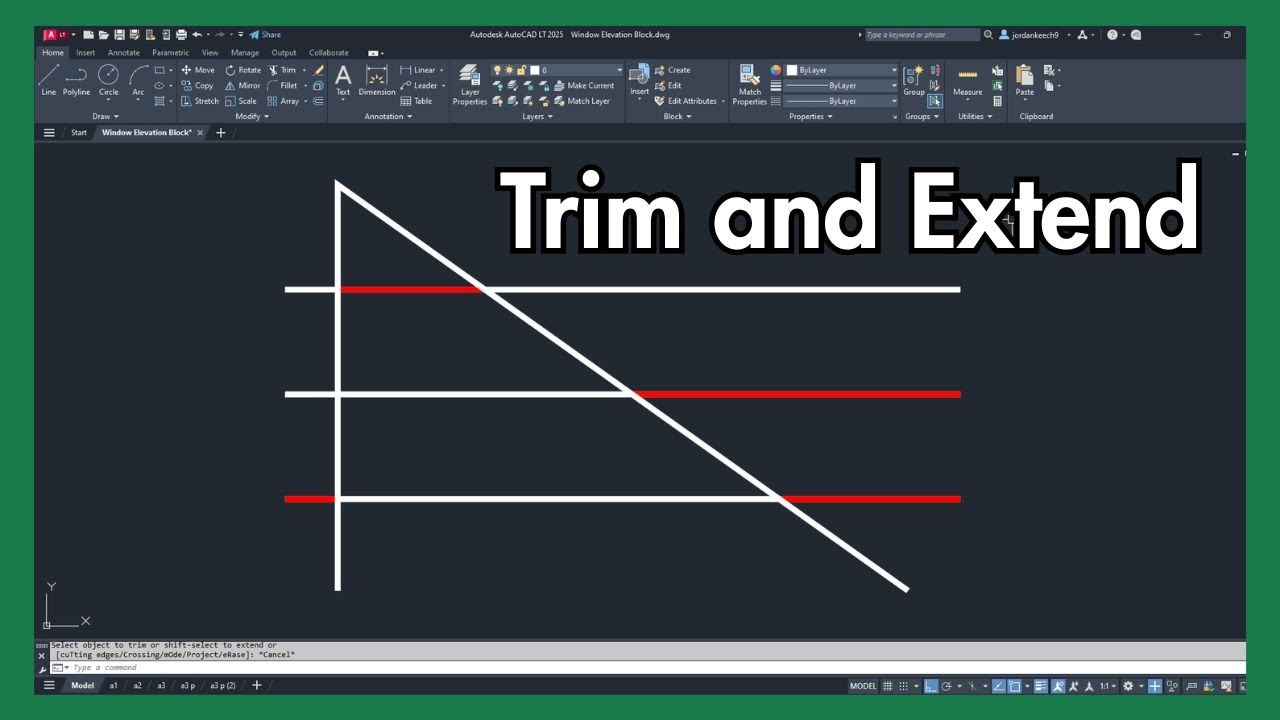Viewport: 1280px width, 720px height.
Task: Open the Annotate ribbon tab
Action: click(x=124, y=52)
